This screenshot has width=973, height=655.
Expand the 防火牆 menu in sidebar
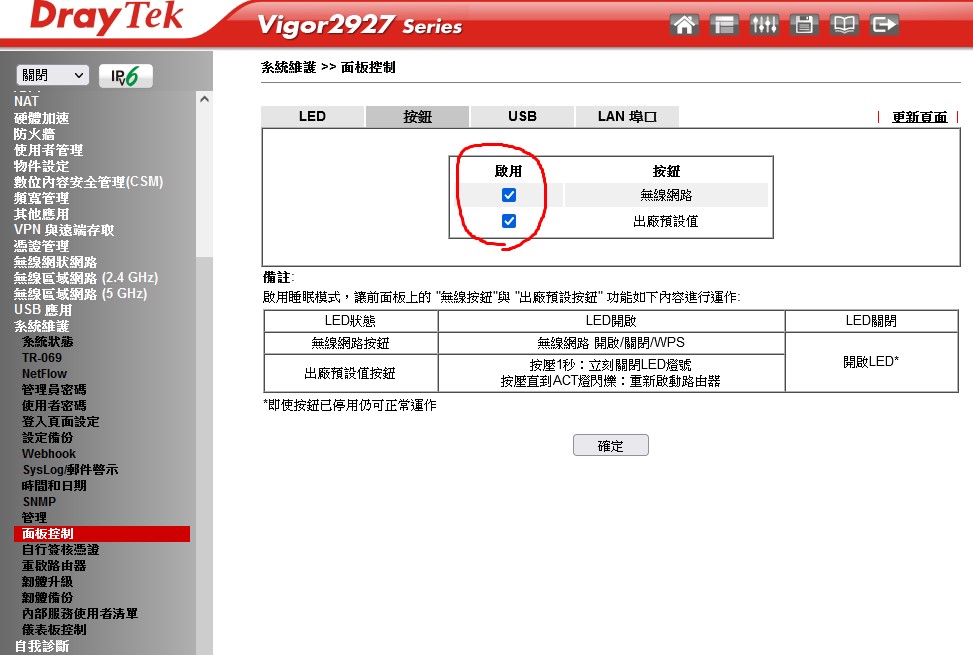click(34, 134)
